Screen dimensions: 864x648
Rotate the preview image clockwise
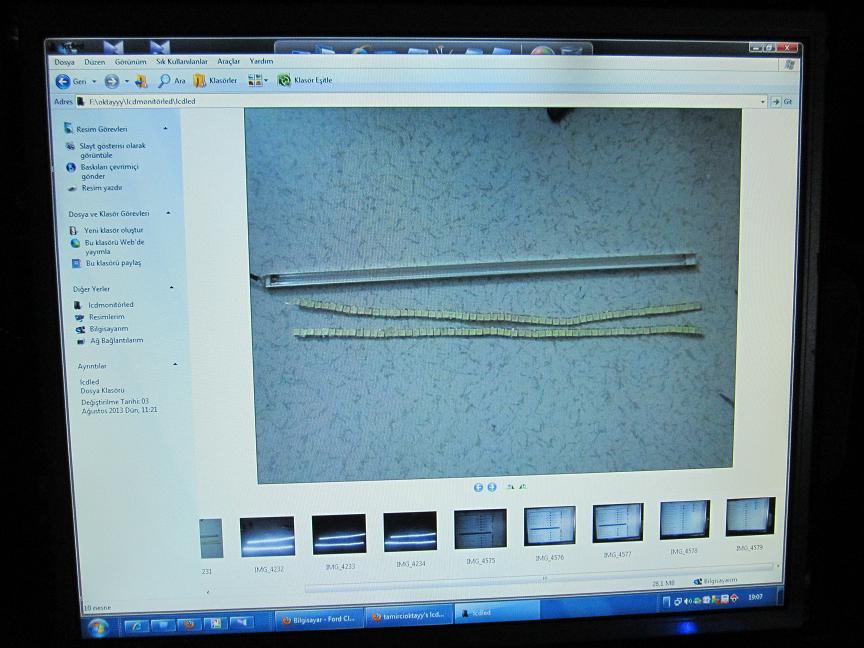[510, 487]
